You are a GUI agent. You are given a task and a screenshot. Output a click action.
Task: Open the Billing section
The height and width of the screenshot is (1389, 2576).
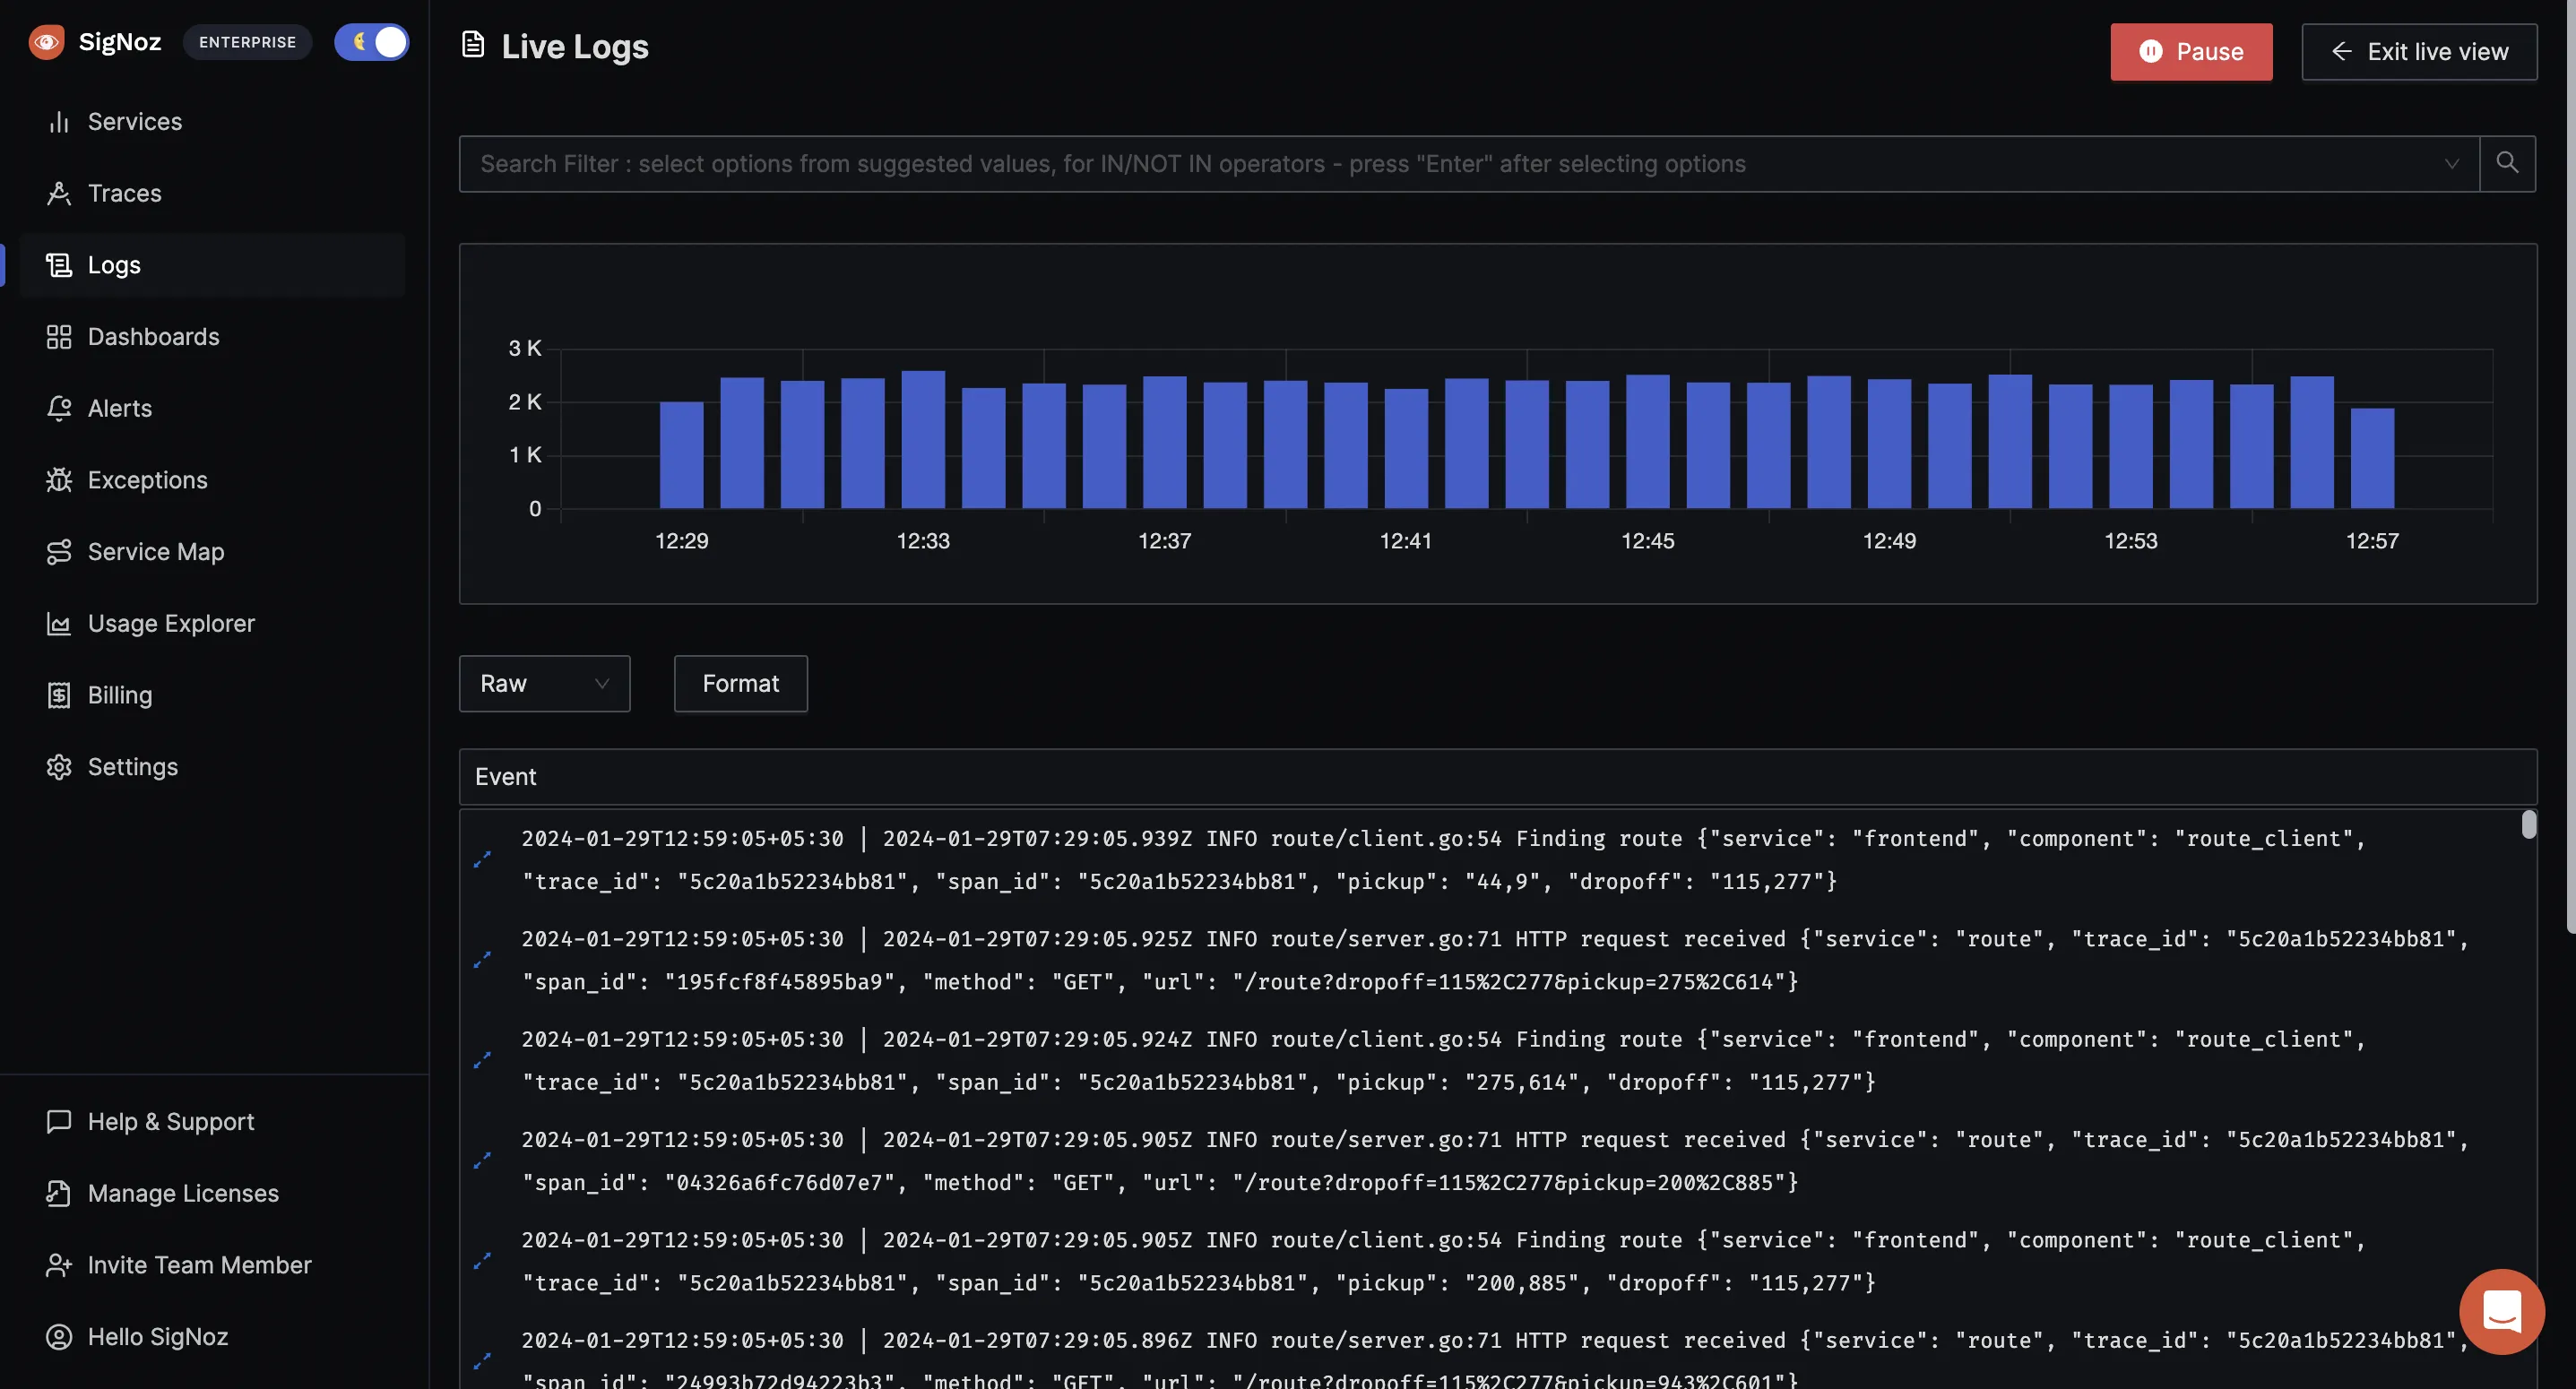click(x=118, y=694)
